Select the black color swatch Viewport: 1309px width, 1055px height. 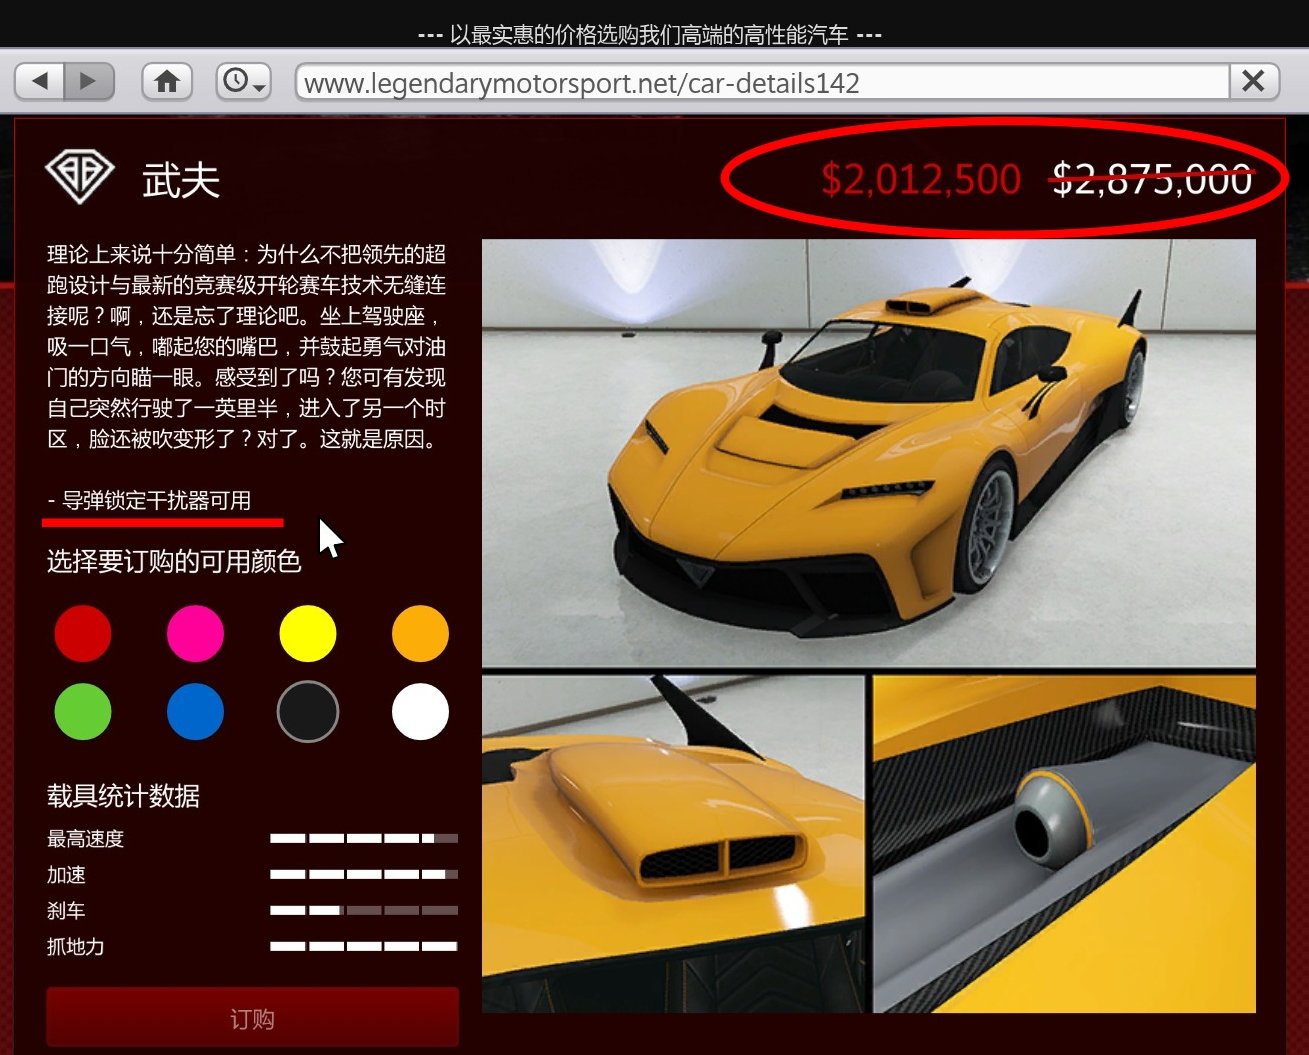coord(308,711)
